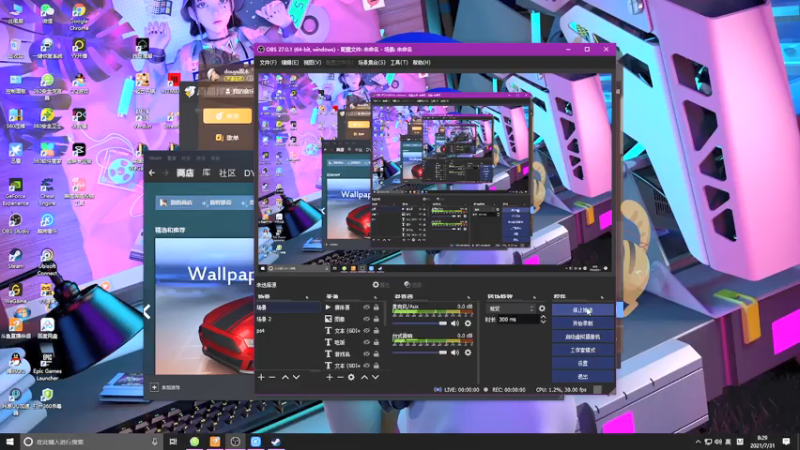Open the 帮助(H) menu in OBS
The height and width of the screenshot is (450, 800).
[421, 63]
